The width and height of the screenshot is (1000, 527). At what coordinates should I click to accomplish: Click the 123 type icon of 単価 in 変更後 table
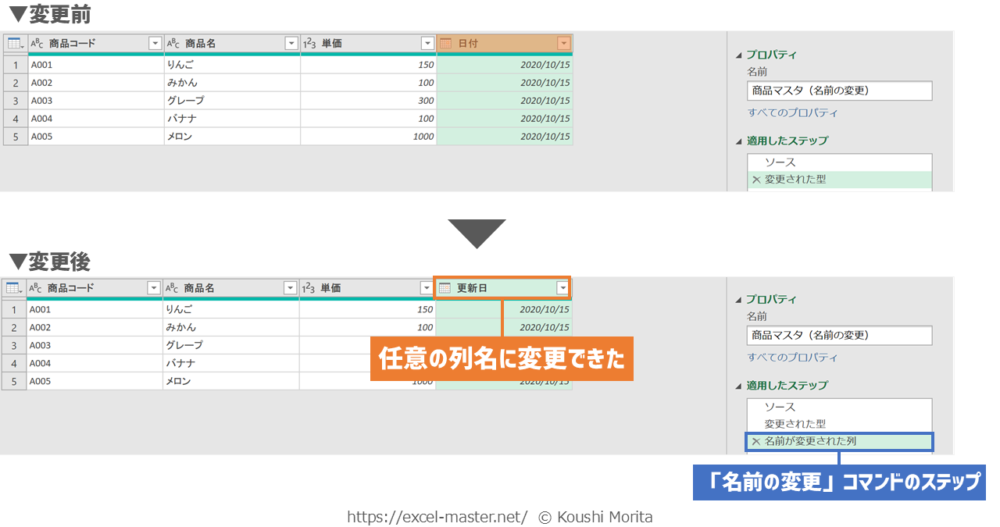pos(310,288)
